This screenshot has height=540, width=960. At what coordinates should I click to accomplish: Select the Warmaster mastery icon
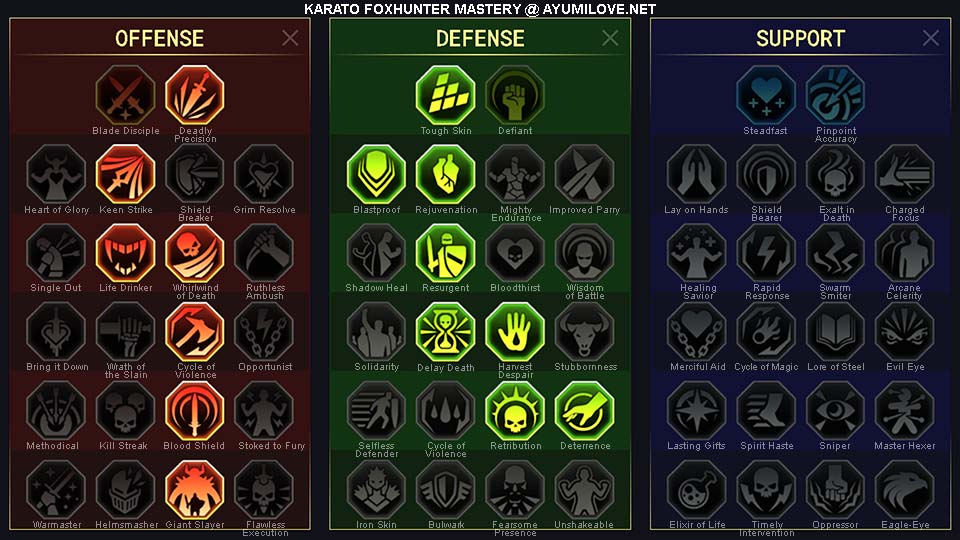coord(56,490)
